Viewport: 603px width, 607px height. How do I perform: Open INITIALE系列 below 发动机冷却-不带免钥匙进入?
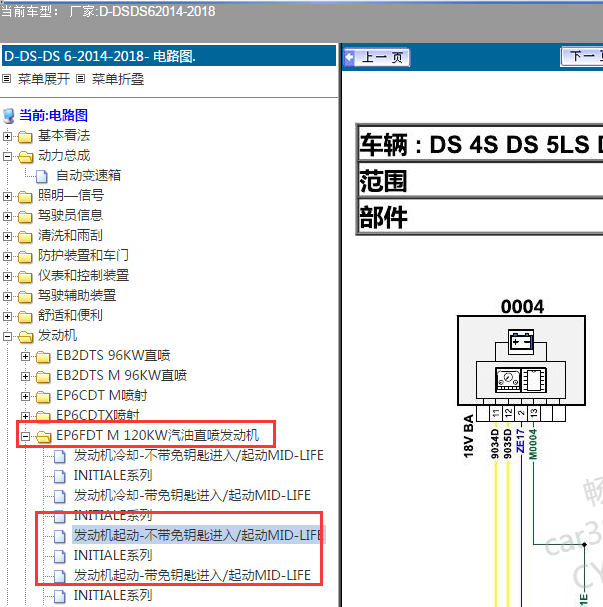[113, 475]
